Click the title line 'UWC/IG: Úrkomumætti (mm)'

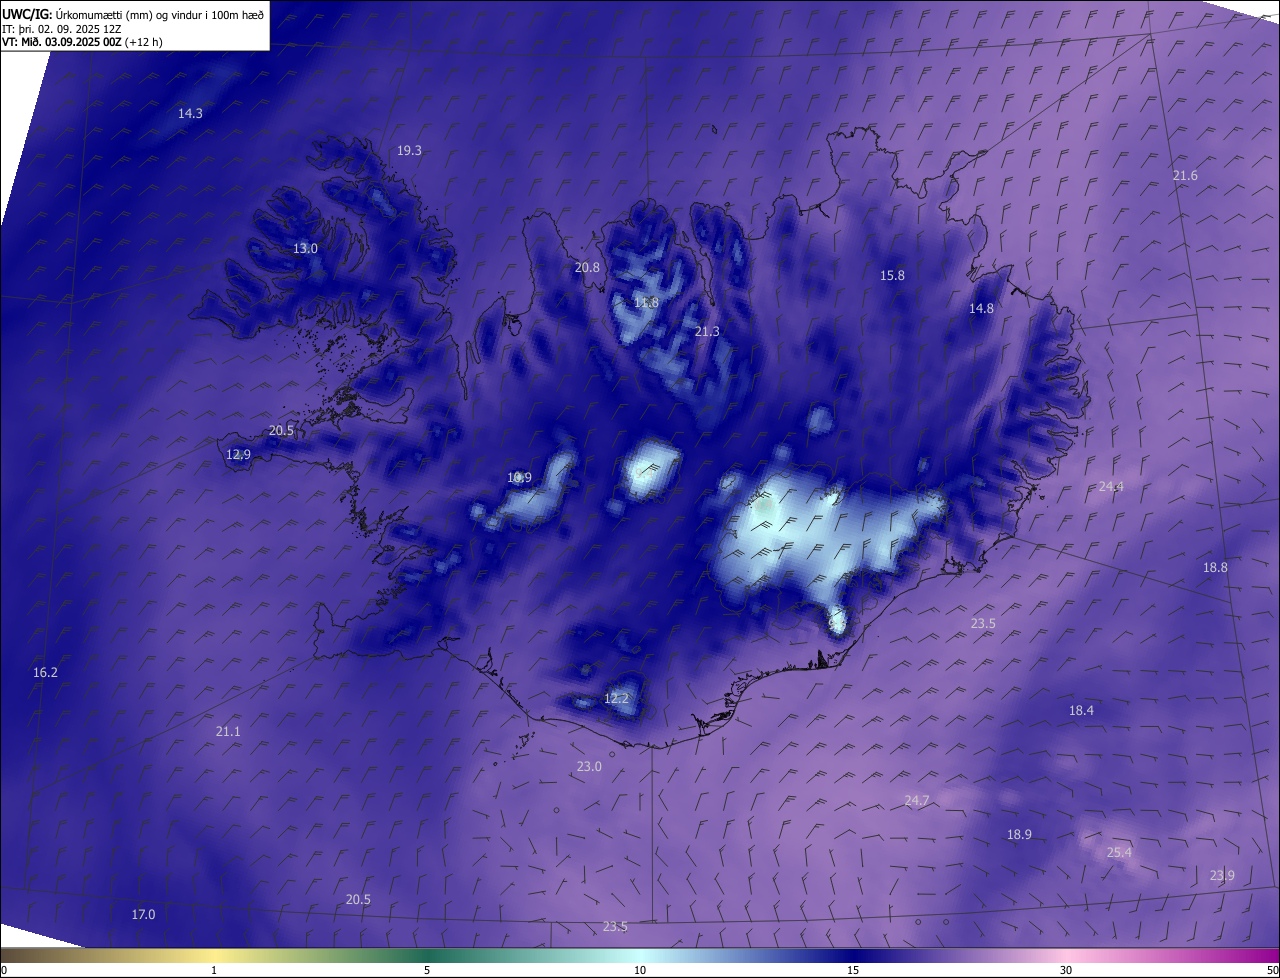pos(133,14)
